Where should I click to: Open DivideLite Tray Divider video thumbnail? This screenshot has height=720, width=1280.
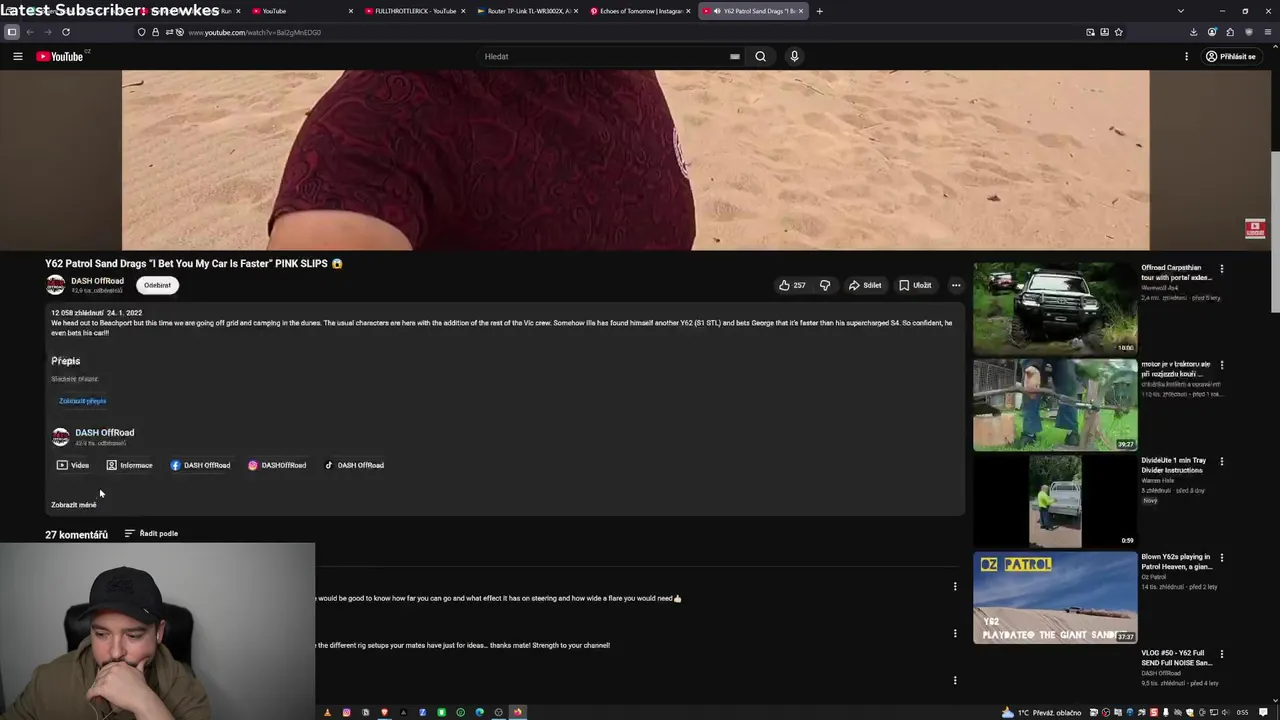coord(1055,501)
